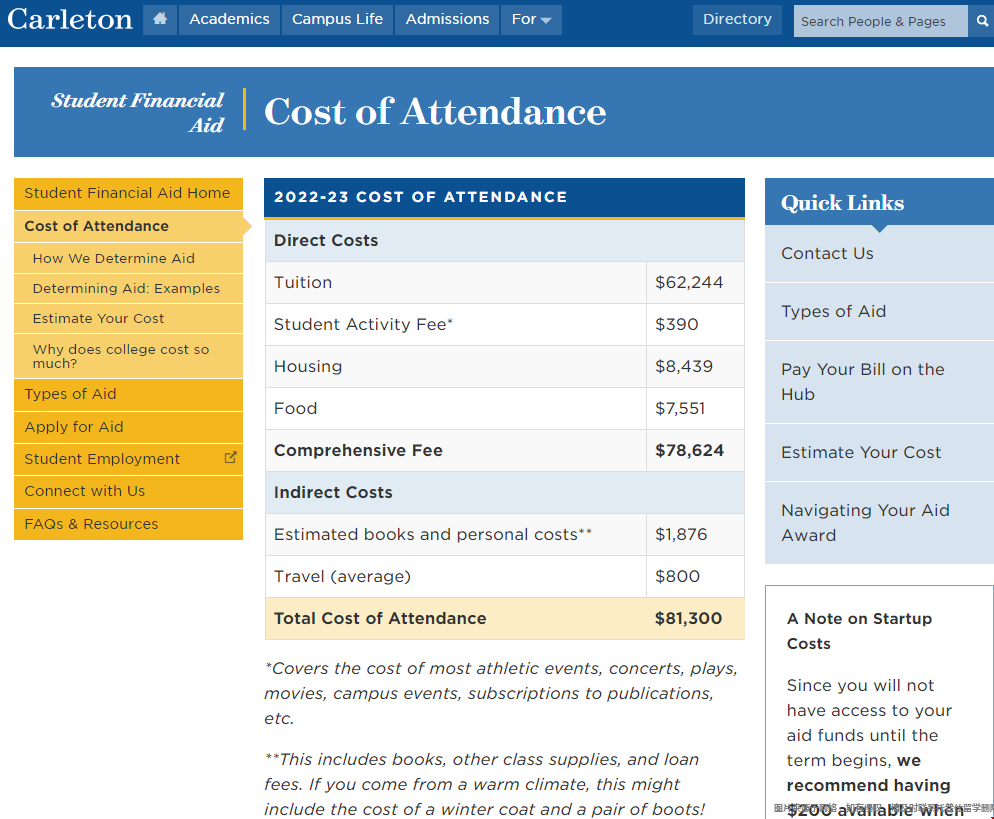Click the Quick Links heading
This screenshot has width=994, height=819.
(842, 203)
